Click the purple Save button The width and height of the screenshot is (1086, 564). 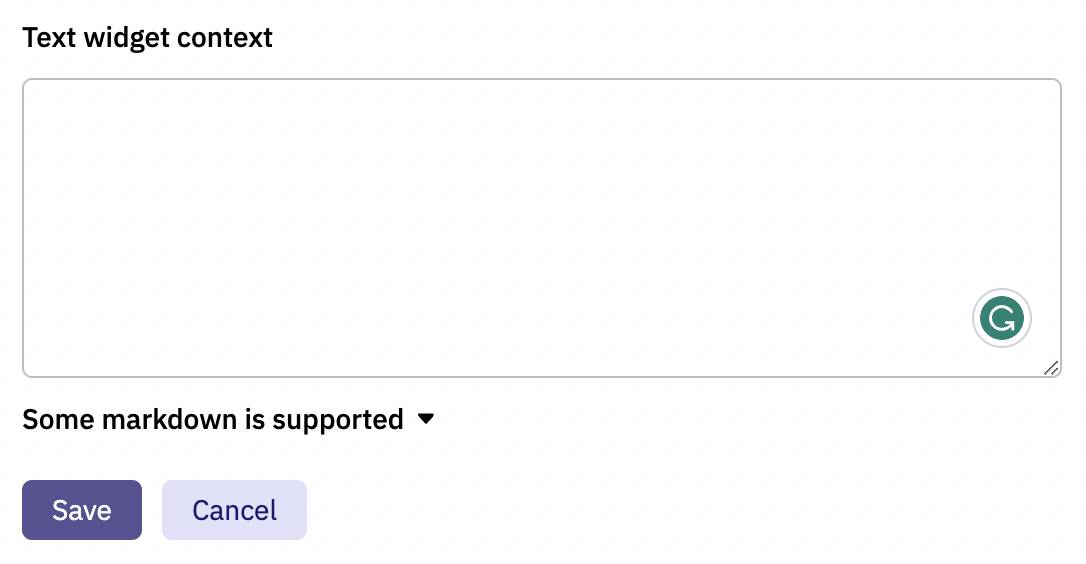coord(82,510)
